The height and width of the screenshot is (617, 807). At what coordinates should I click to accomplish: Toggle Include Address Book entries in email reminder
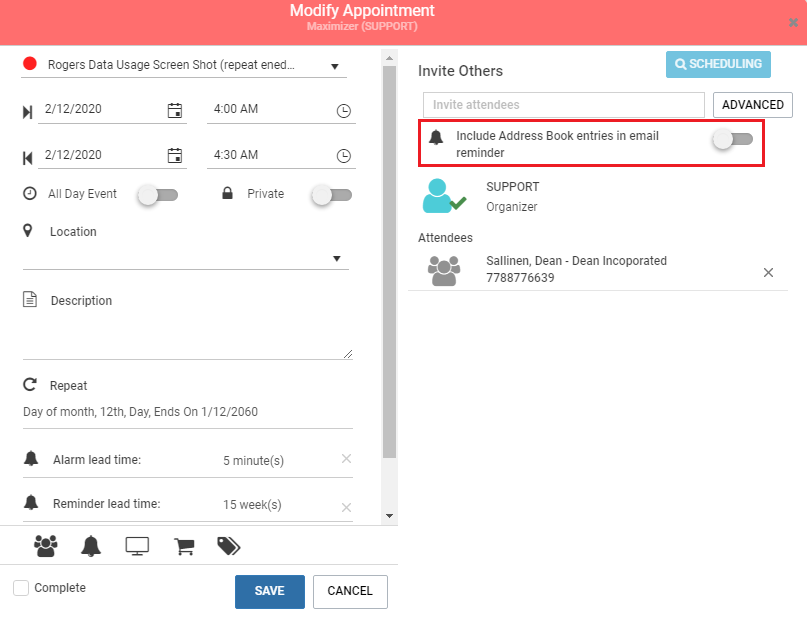[732, 139]
